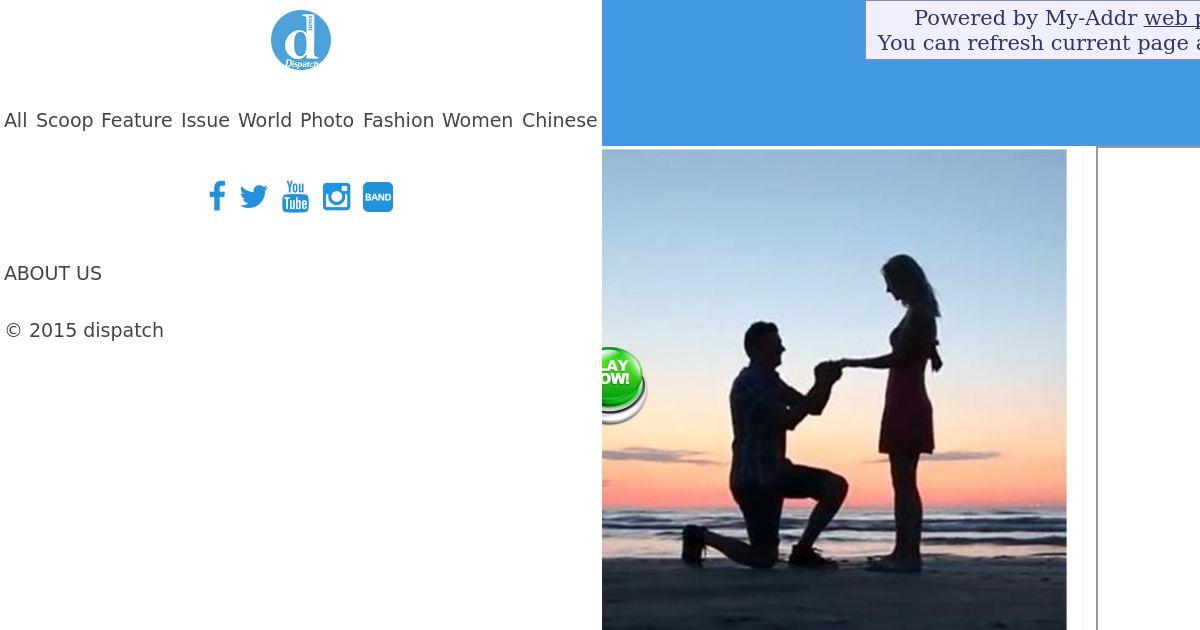Open the YouTube channel icon
Viewport: 1200px width, 630px height.
(295, 196)
